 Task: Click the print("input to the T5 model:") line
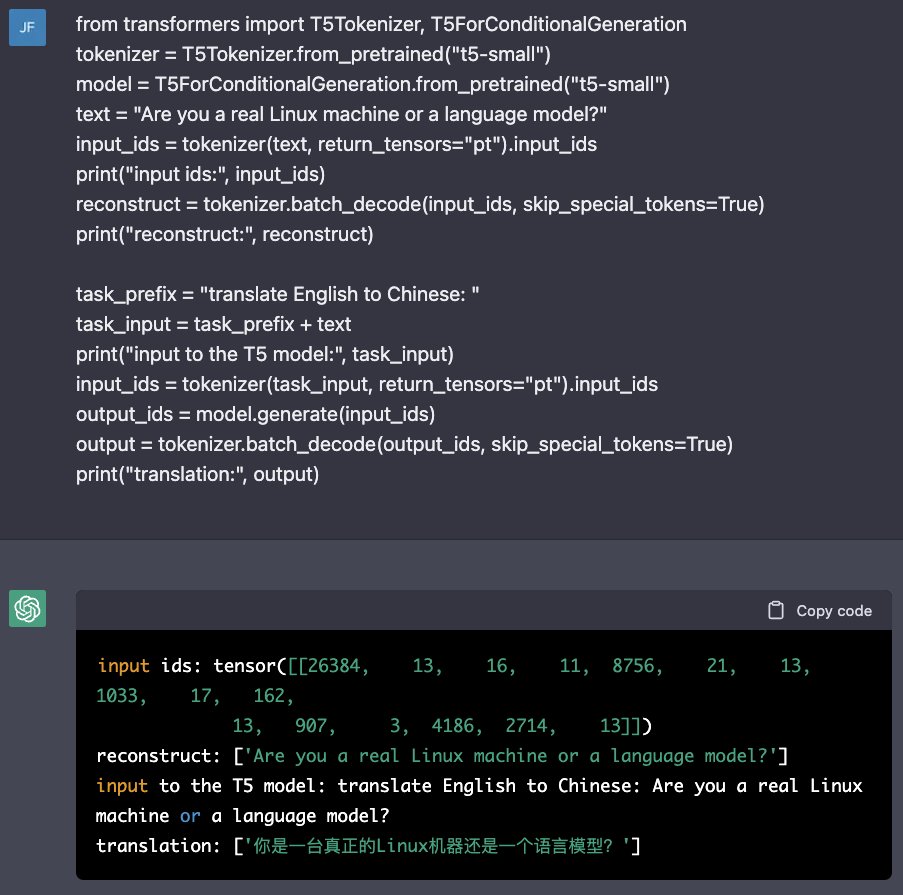pyautogui.click(x=264, y=354)
